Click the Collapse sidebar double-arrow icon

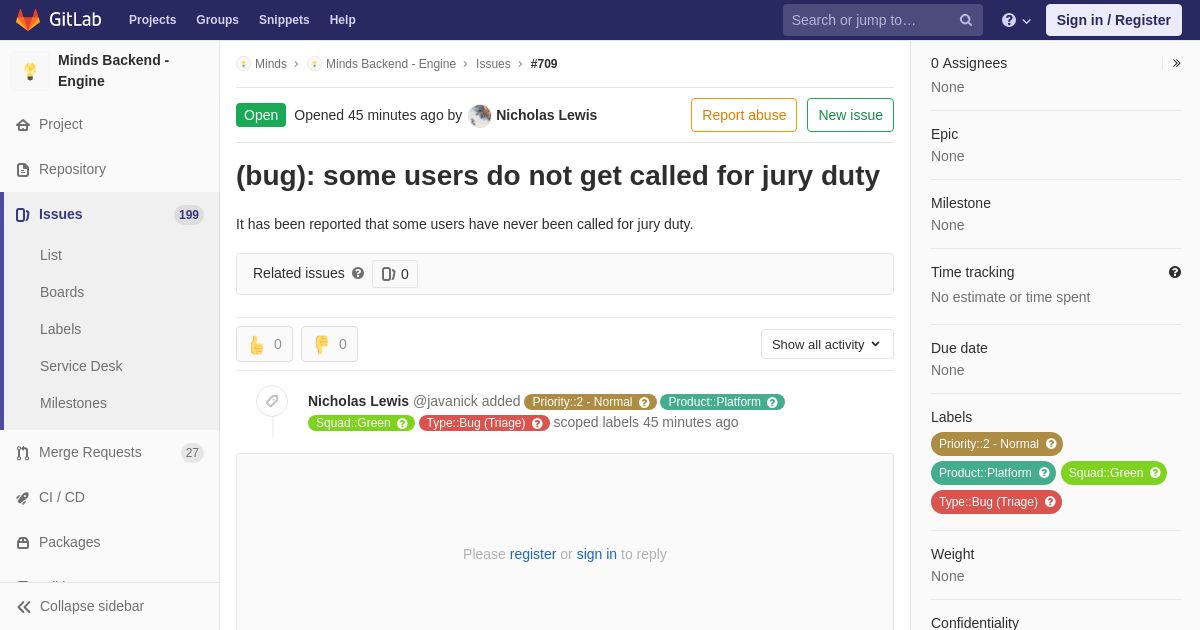pyautogui.click(x=24, y=607)
